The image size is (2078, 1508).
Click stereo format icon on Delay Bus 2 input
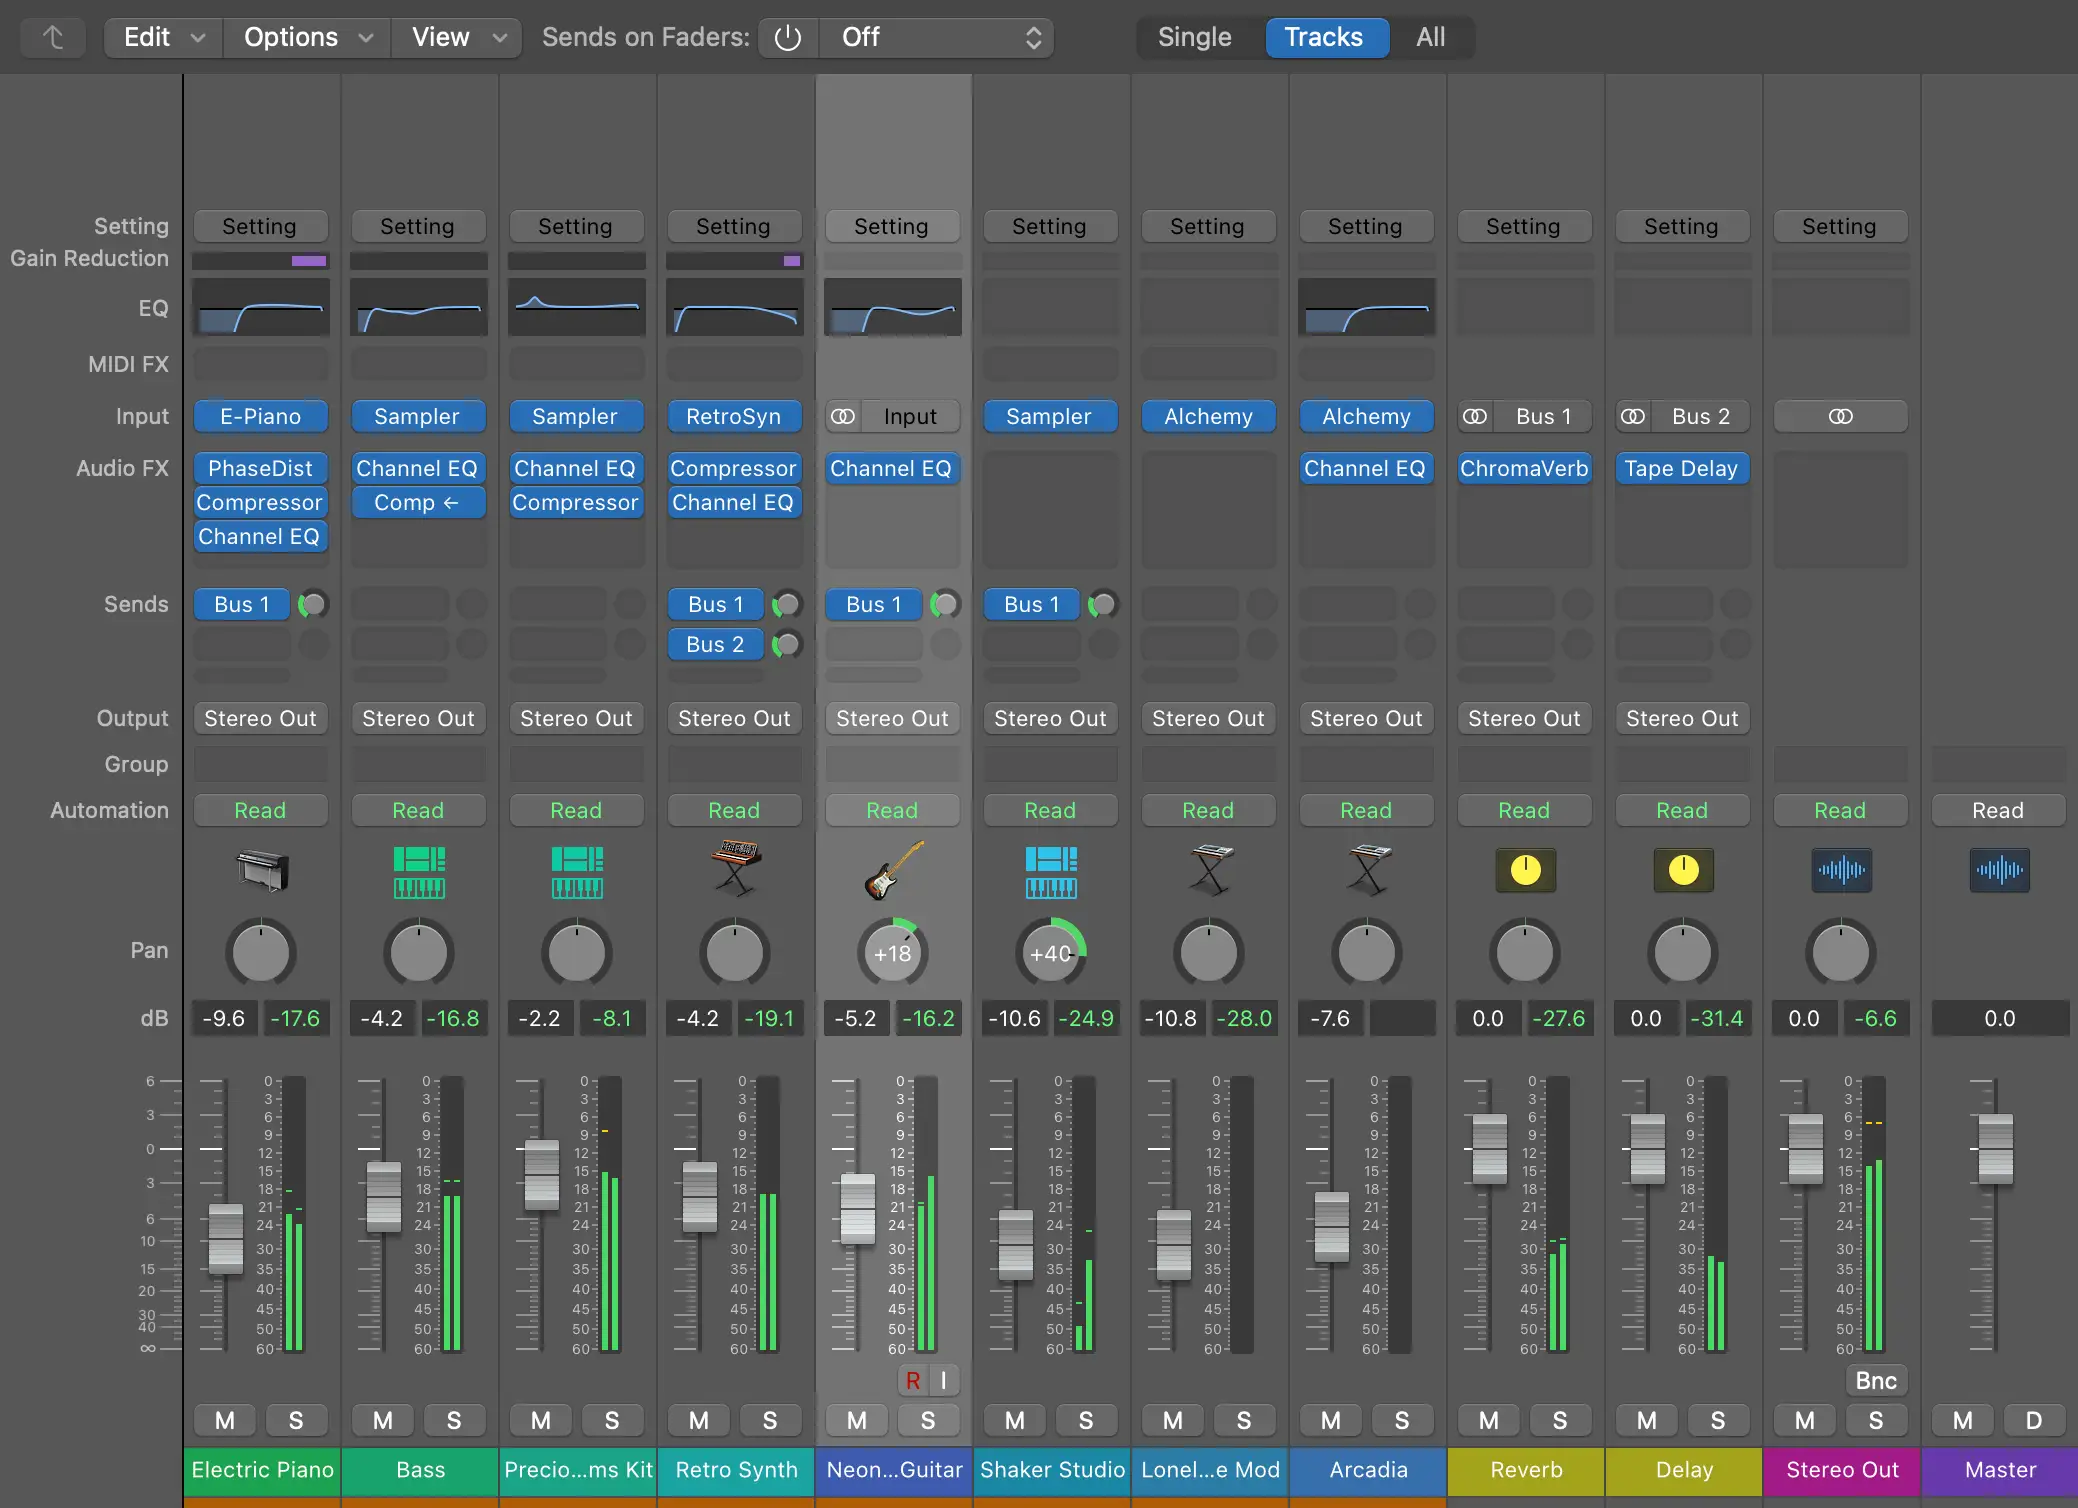pyautogui.click(x=1633, y=416)
